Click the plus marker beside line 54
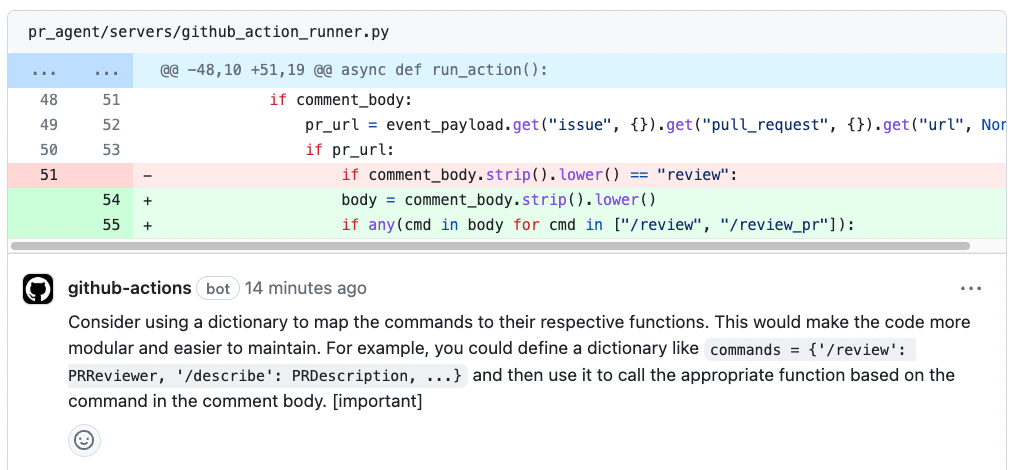The width and height of the screenshot is (1010, 470). point(148,200)
